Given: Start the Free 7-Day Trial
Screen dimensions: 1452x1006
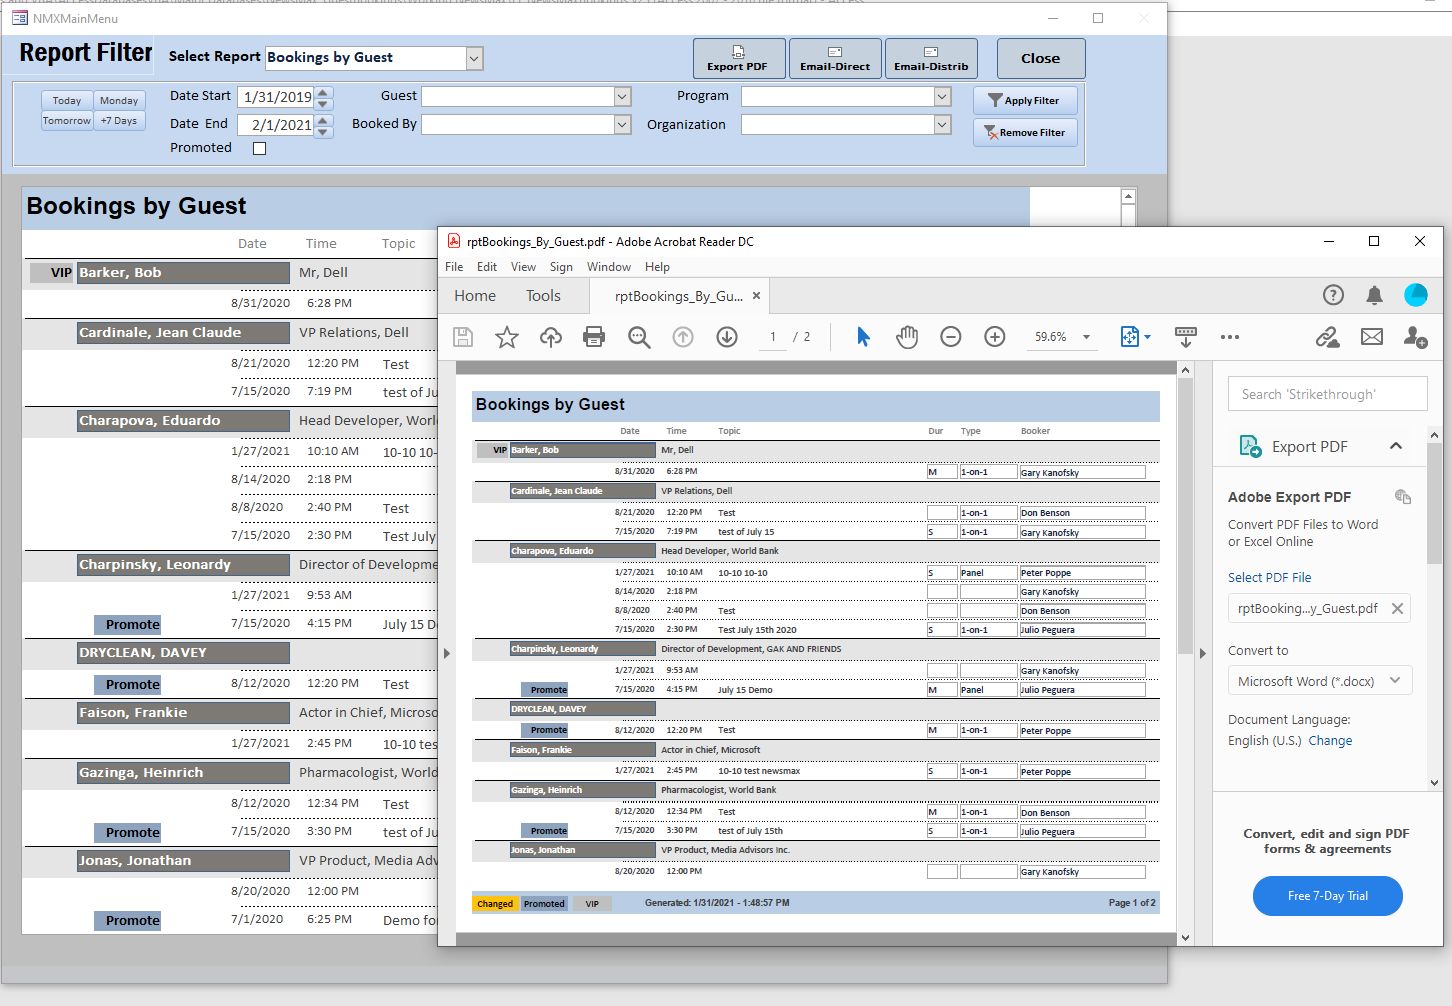Looking at the screenshot, I should click(x=1327, y=895).
